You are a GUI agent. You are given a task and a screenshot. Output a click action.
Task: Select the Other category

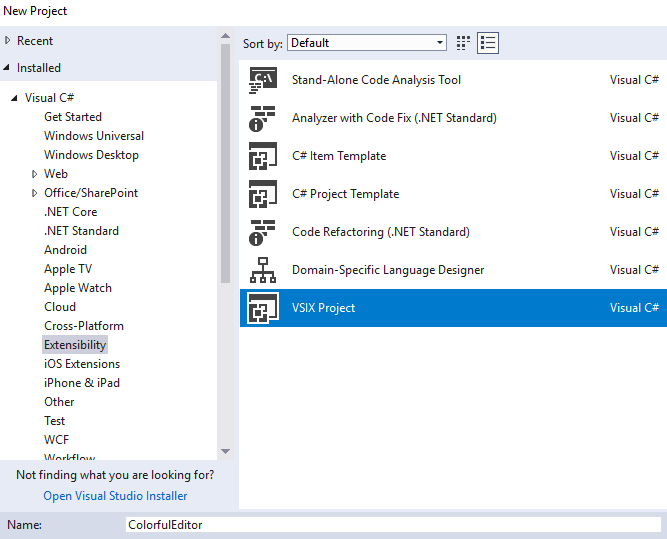point(59,402)
